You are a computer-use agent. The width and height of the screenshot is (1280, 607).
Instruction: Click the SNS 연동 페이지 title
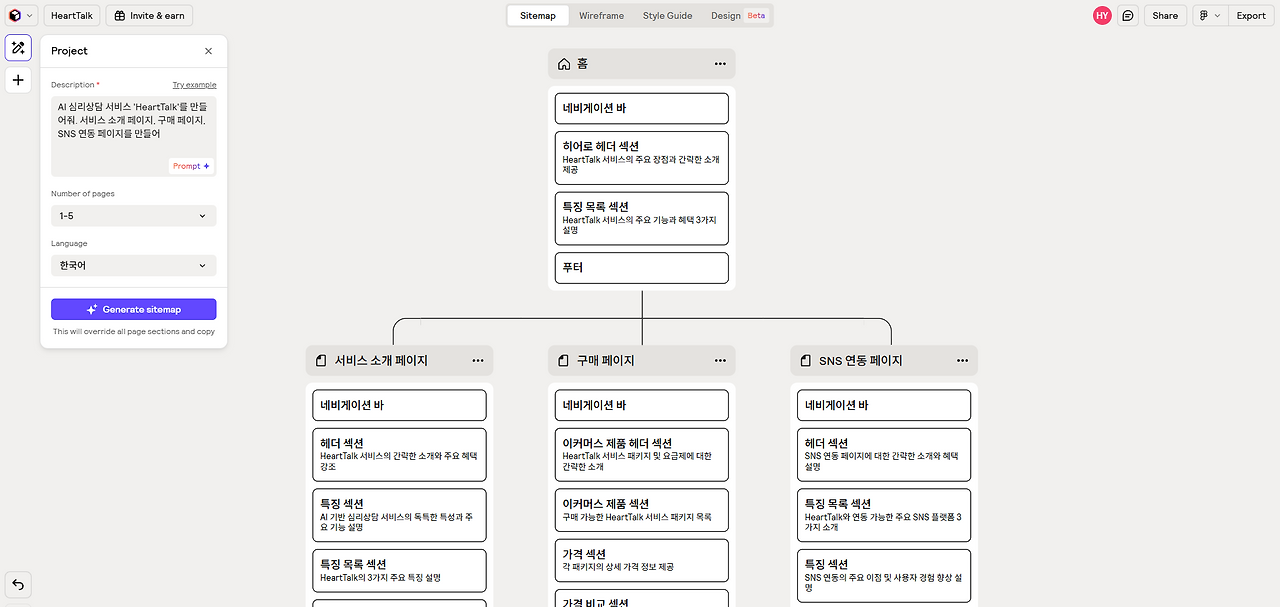(861, 361)
